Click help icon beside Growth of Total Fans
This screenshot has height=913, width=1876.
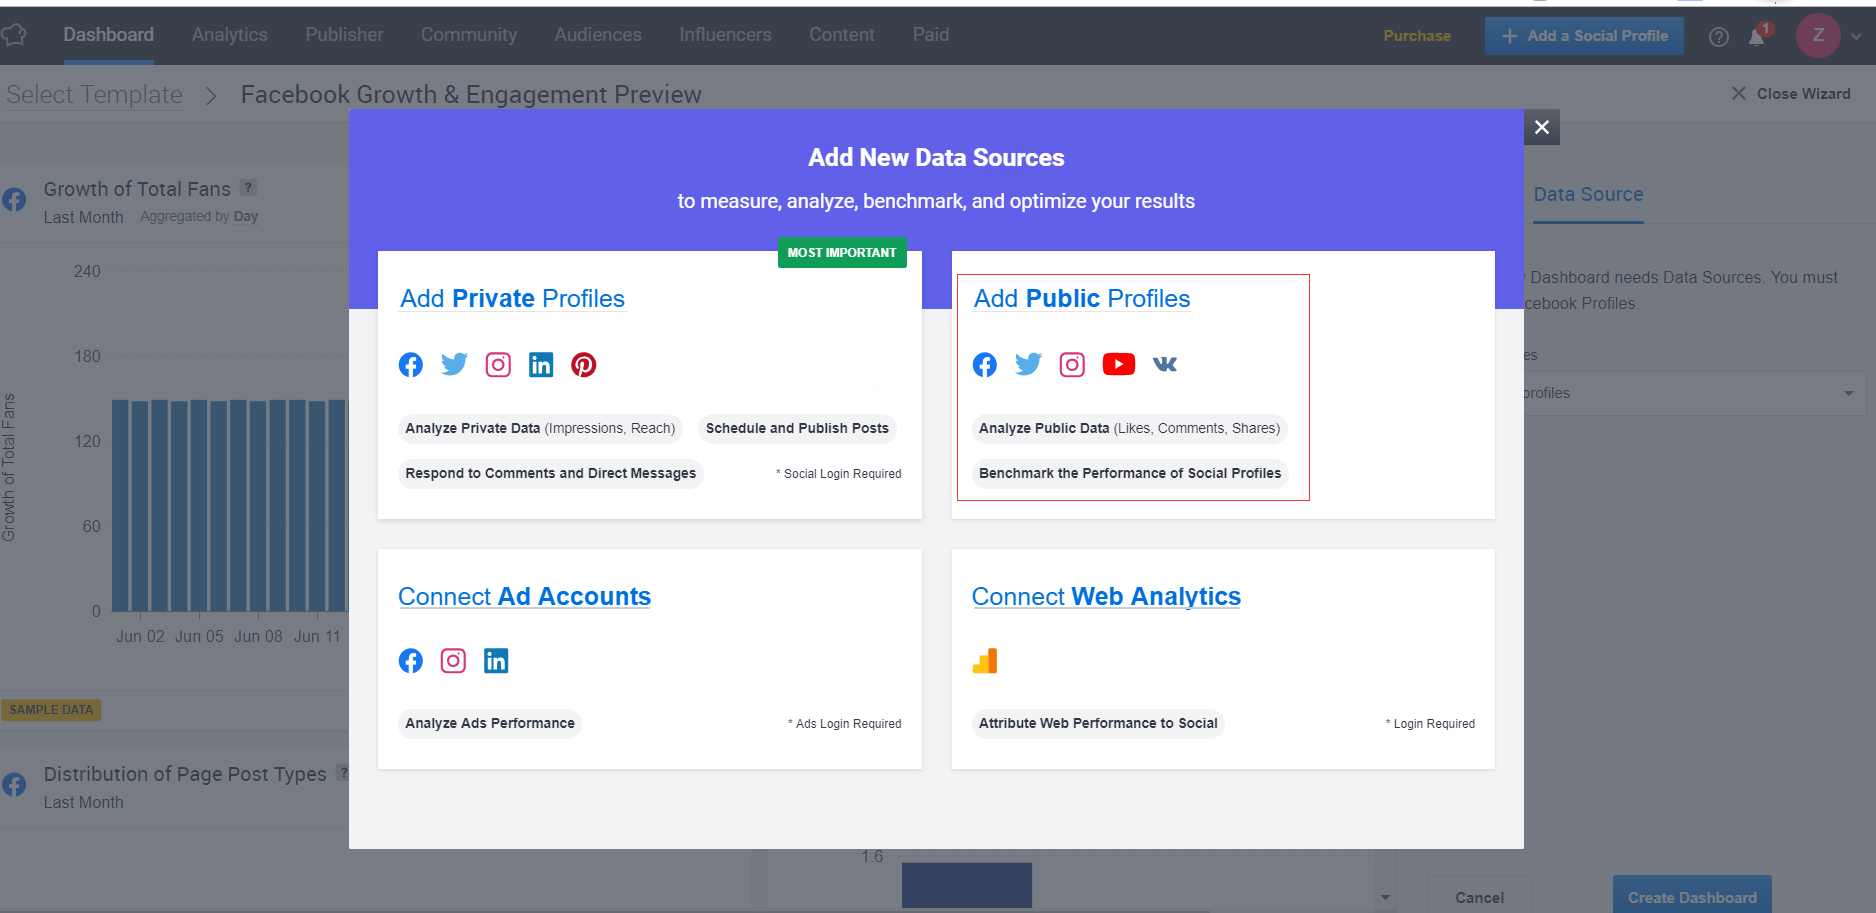249,187
